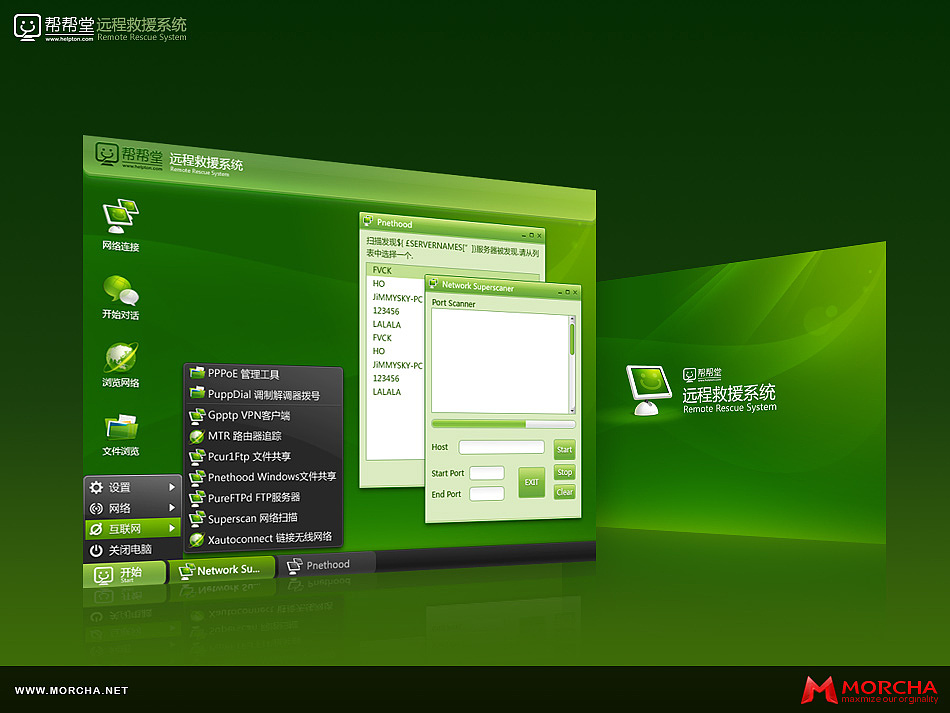Click the Gpptp VPN客户端 icon
Image resolution: width=950 pixels, height=713 pixels.
click(x=196, y=415)
